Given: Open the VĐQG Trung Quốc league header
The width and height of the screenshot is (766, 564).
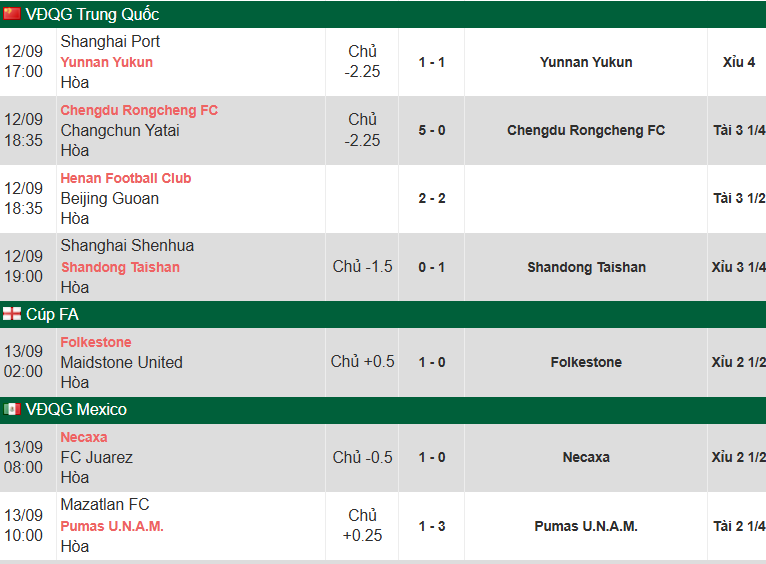Looking at the screenshot, I should click(x=92, y=14).
